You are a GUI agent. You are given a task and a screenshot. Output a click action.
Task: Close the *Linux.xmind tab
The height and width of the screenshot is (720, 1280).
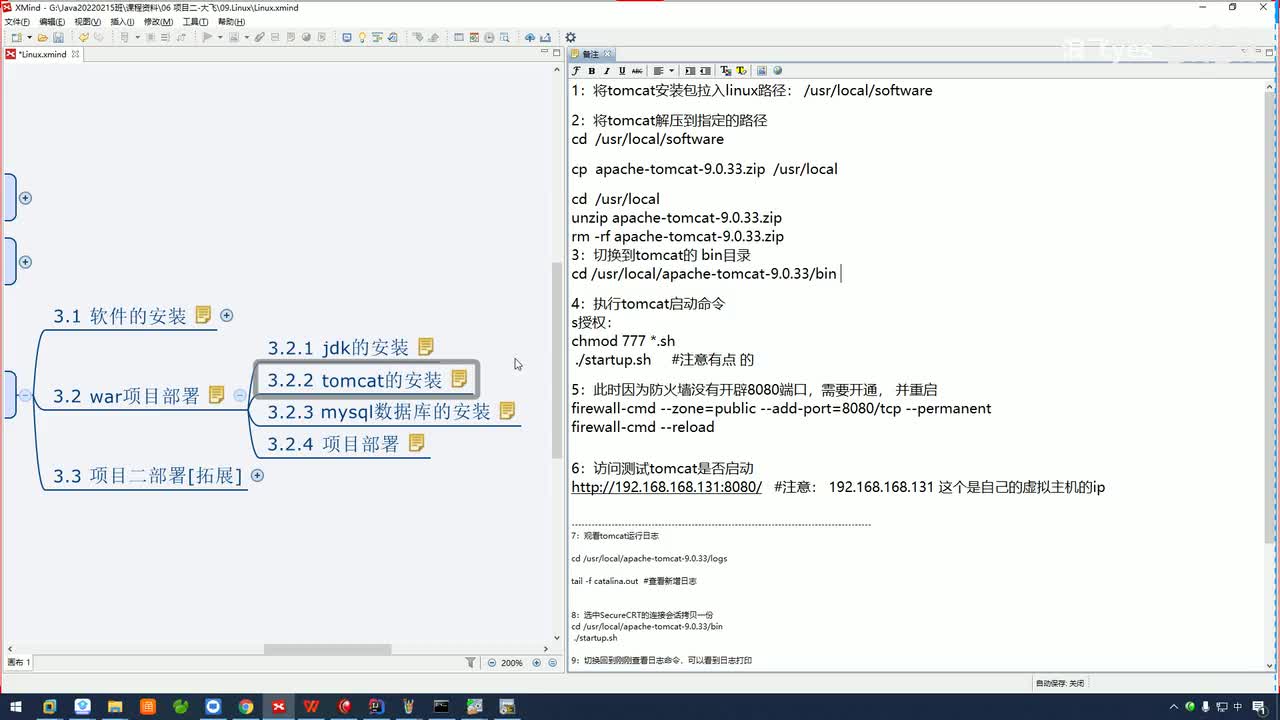pos(75,54)
